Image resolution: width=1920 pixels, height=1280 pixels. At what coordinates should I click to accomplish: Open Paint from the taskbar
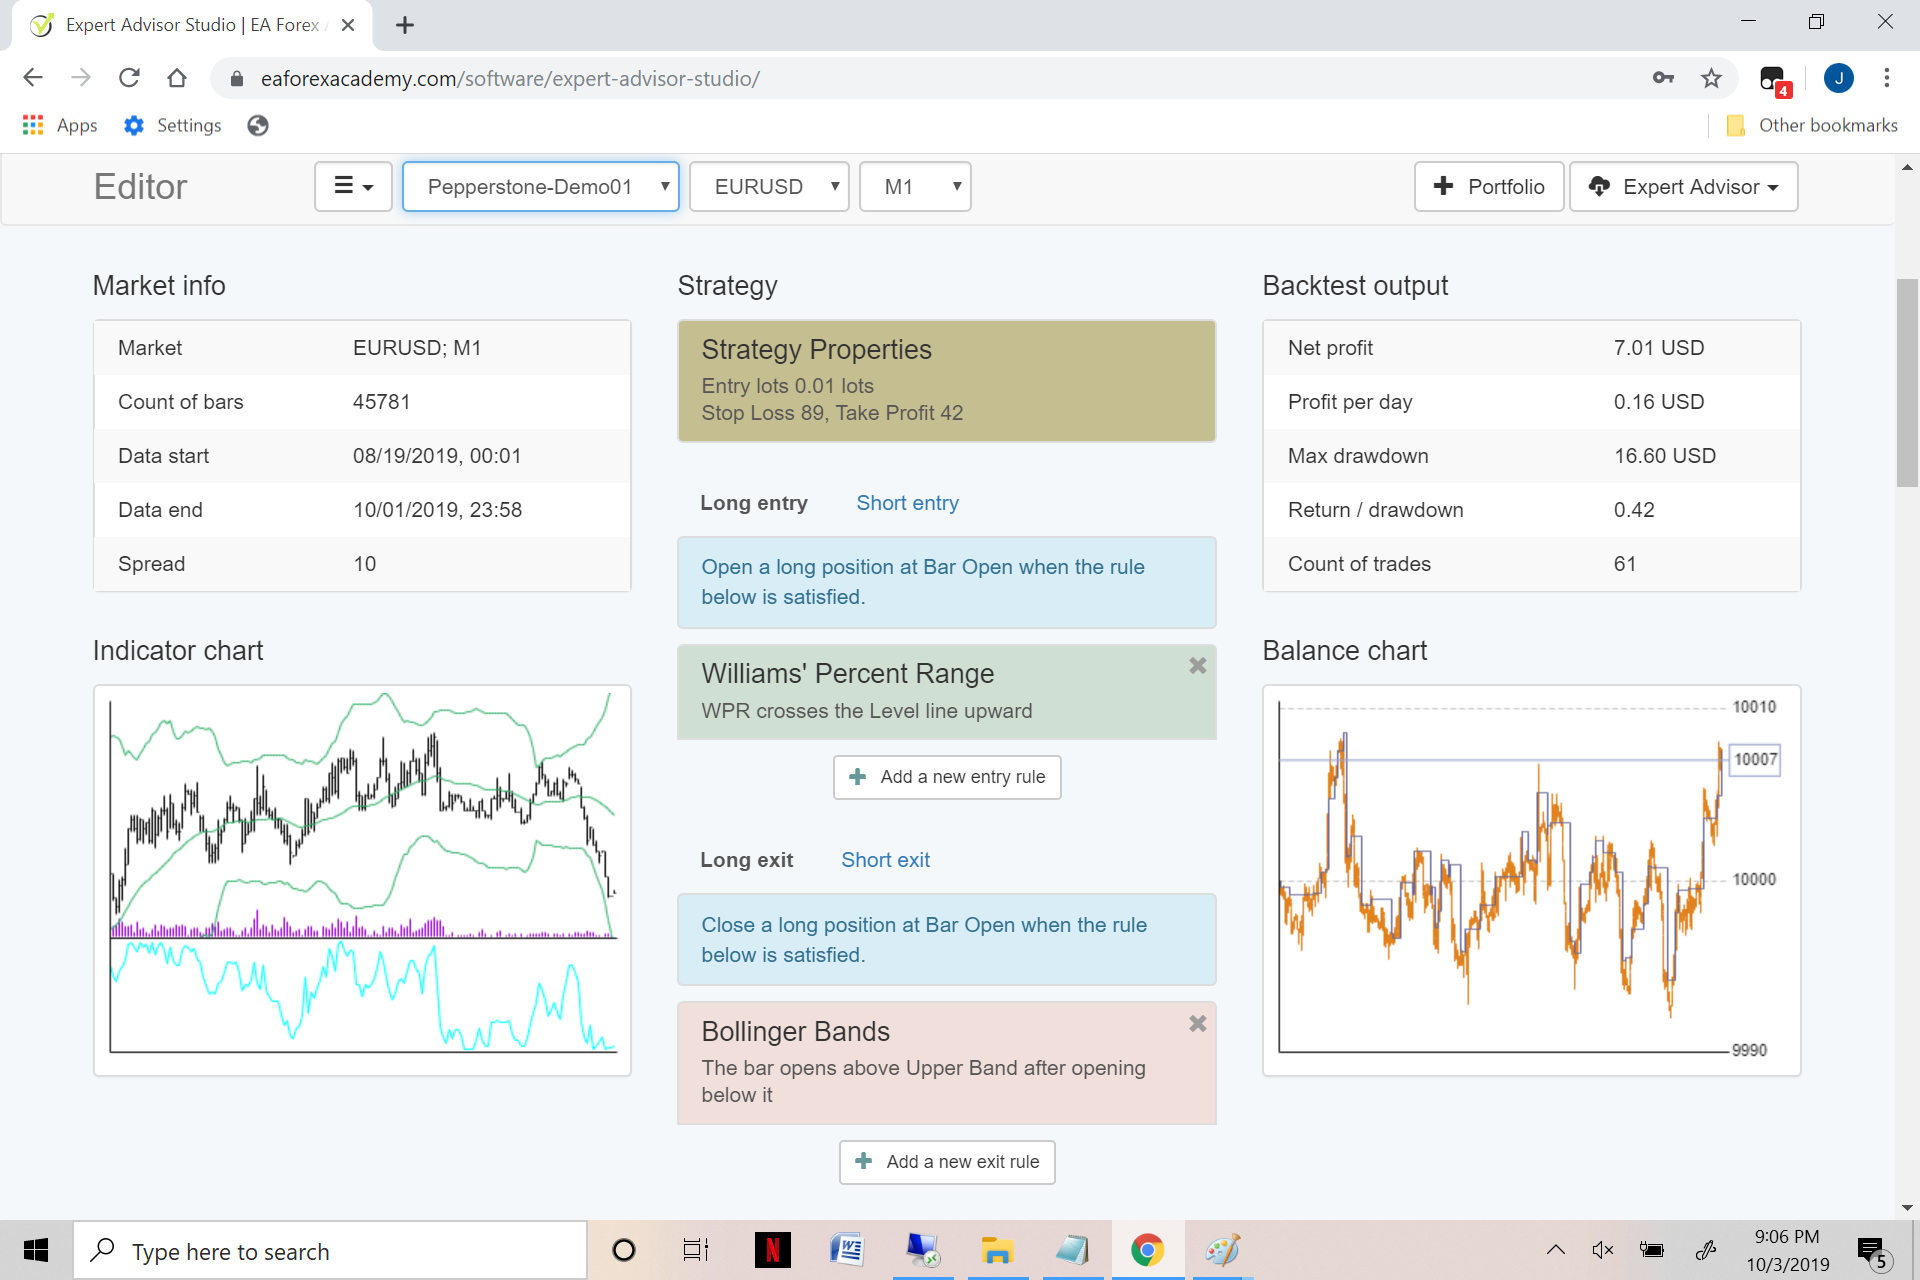tap(1222, 1250)
